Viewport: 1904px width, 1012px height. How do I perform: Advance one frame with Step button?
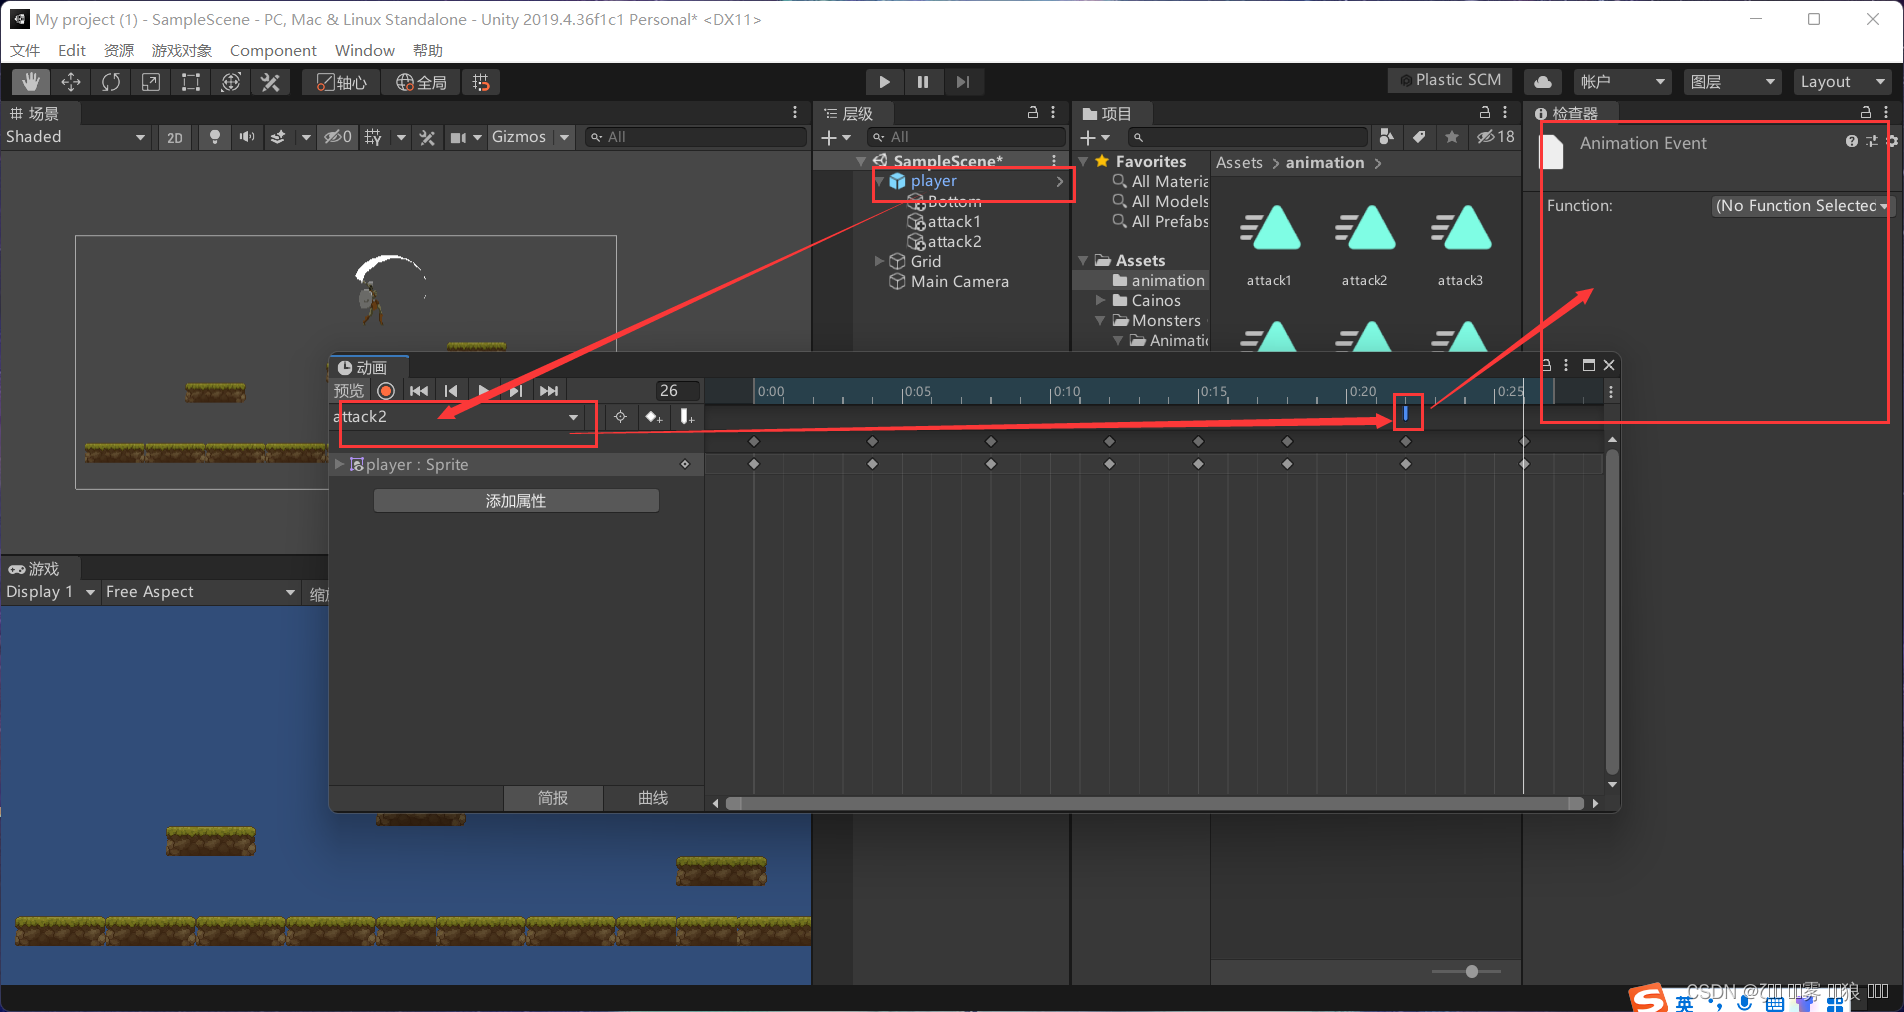(963, 82)
